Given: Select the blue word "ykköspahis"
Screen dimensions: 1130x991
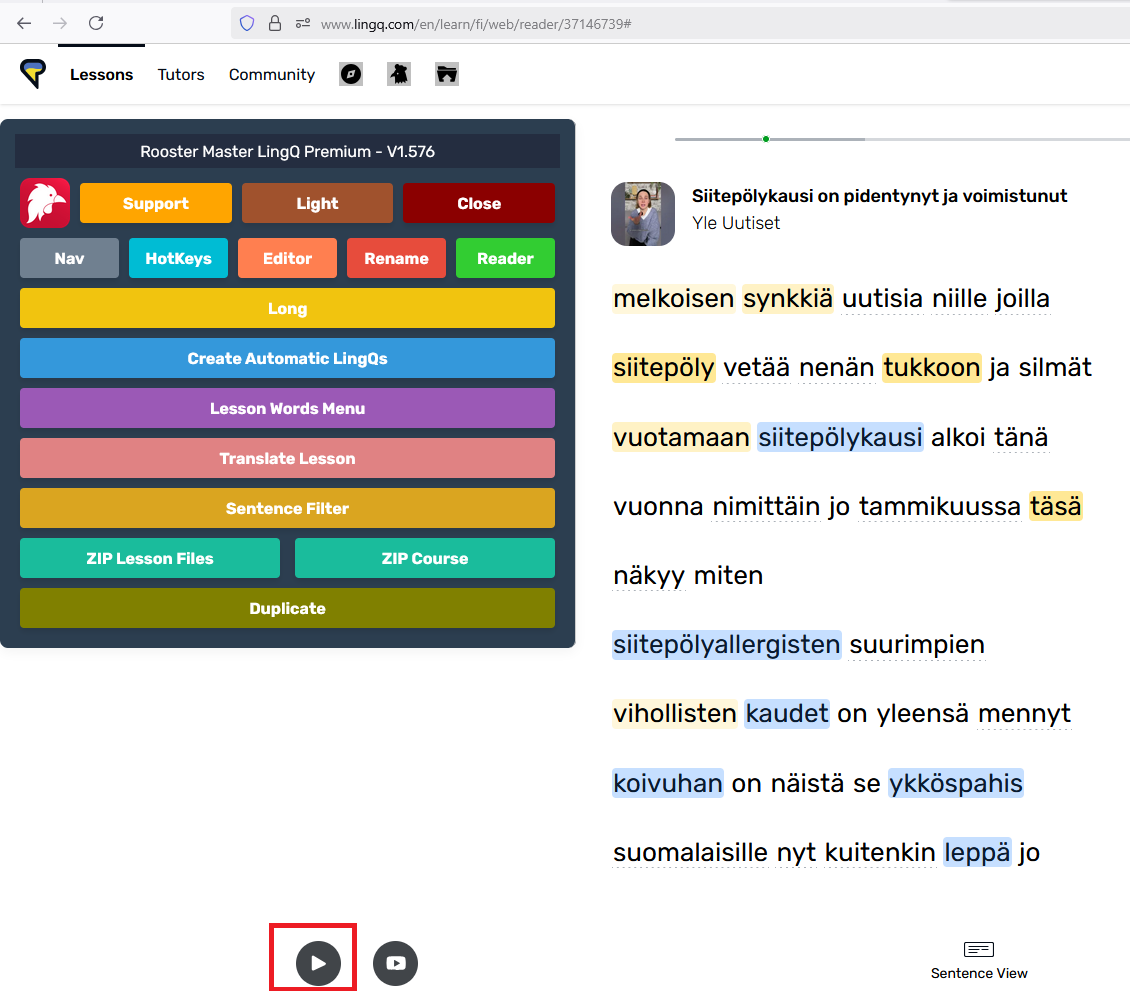Looking at the screenshot, I should coord(956,783).
